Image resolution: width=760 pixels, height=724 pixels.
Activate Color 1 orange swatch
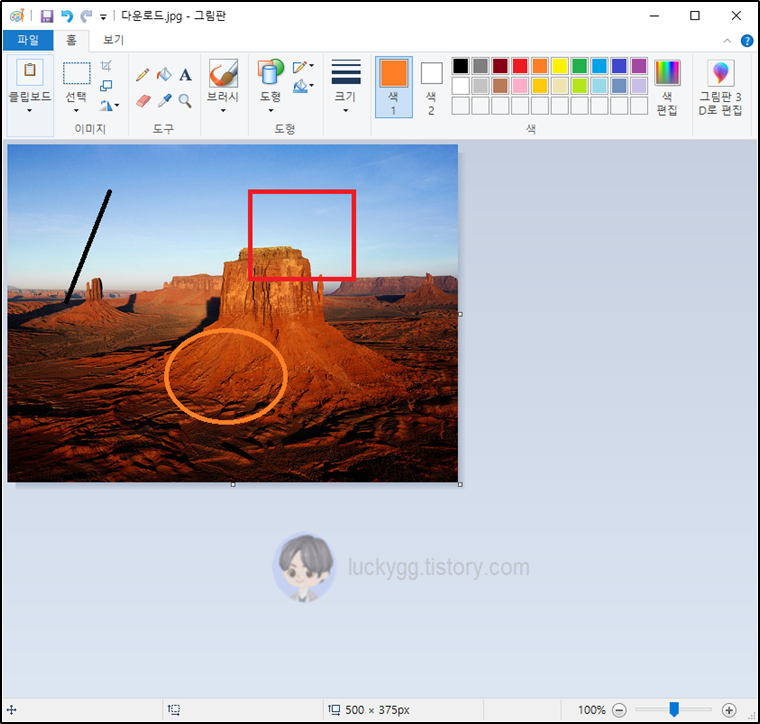pos(394,87)
